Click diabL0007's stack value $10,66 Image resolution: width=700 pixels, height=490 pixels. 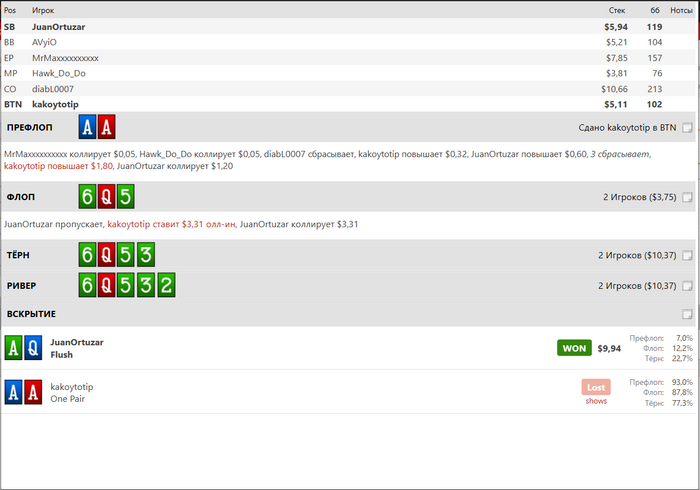(x=614, y=89)
